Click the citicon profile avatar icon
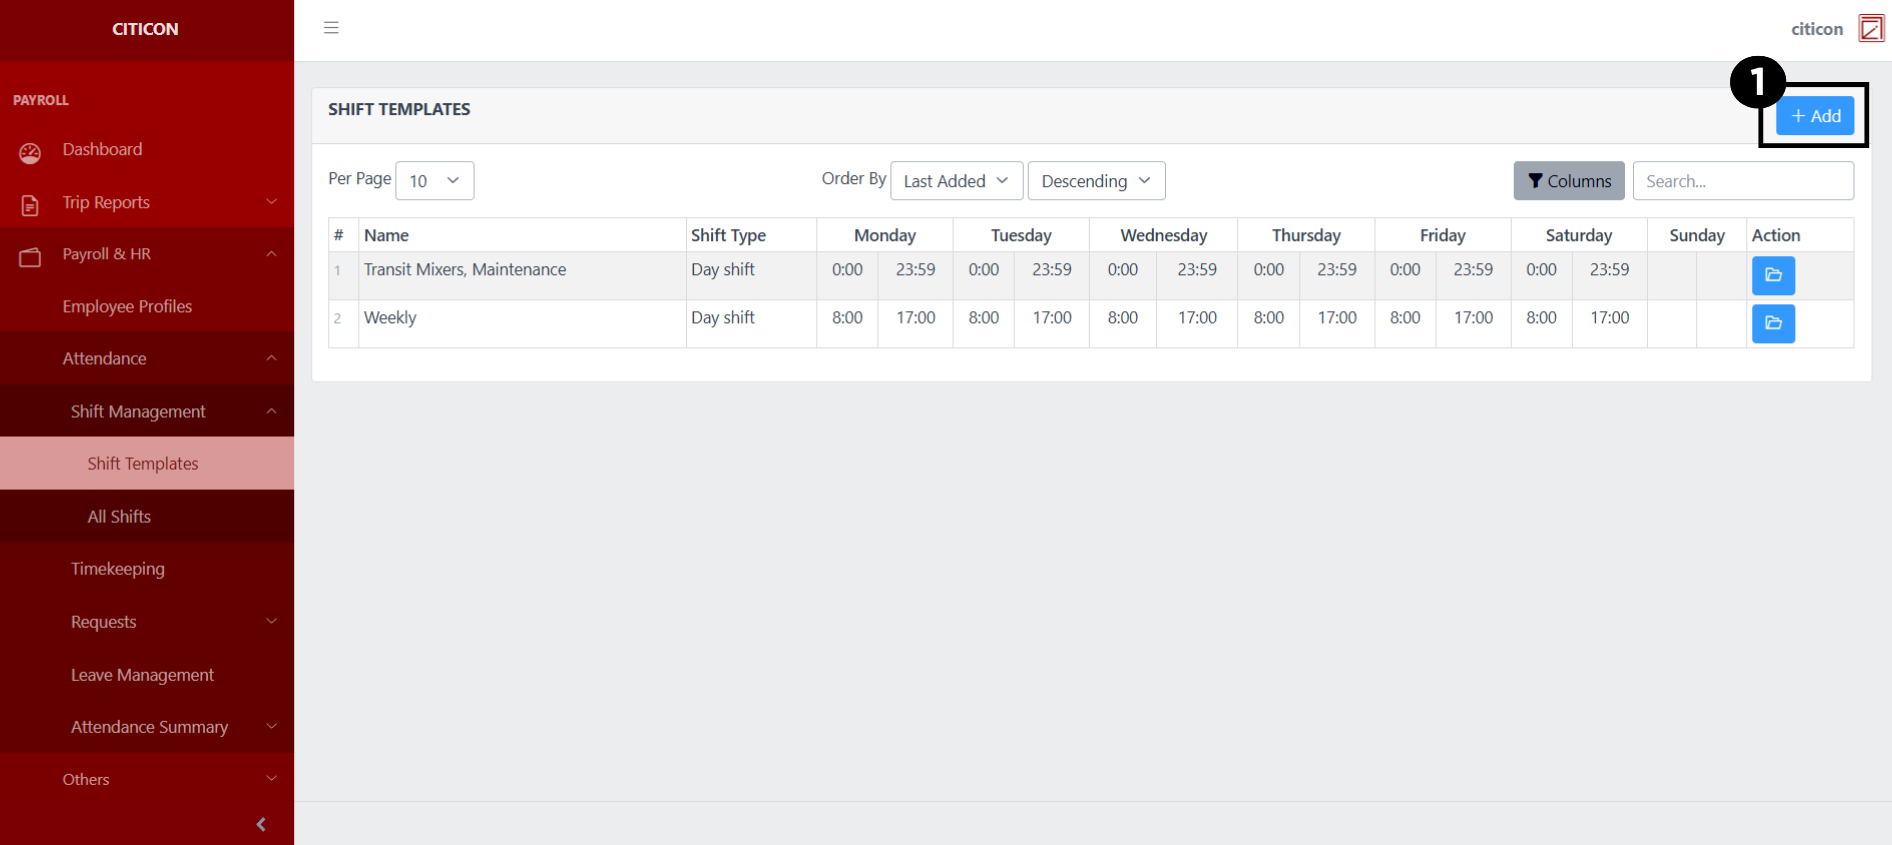This screenshot has width=1892, height=845. (x=1870, y=29)
